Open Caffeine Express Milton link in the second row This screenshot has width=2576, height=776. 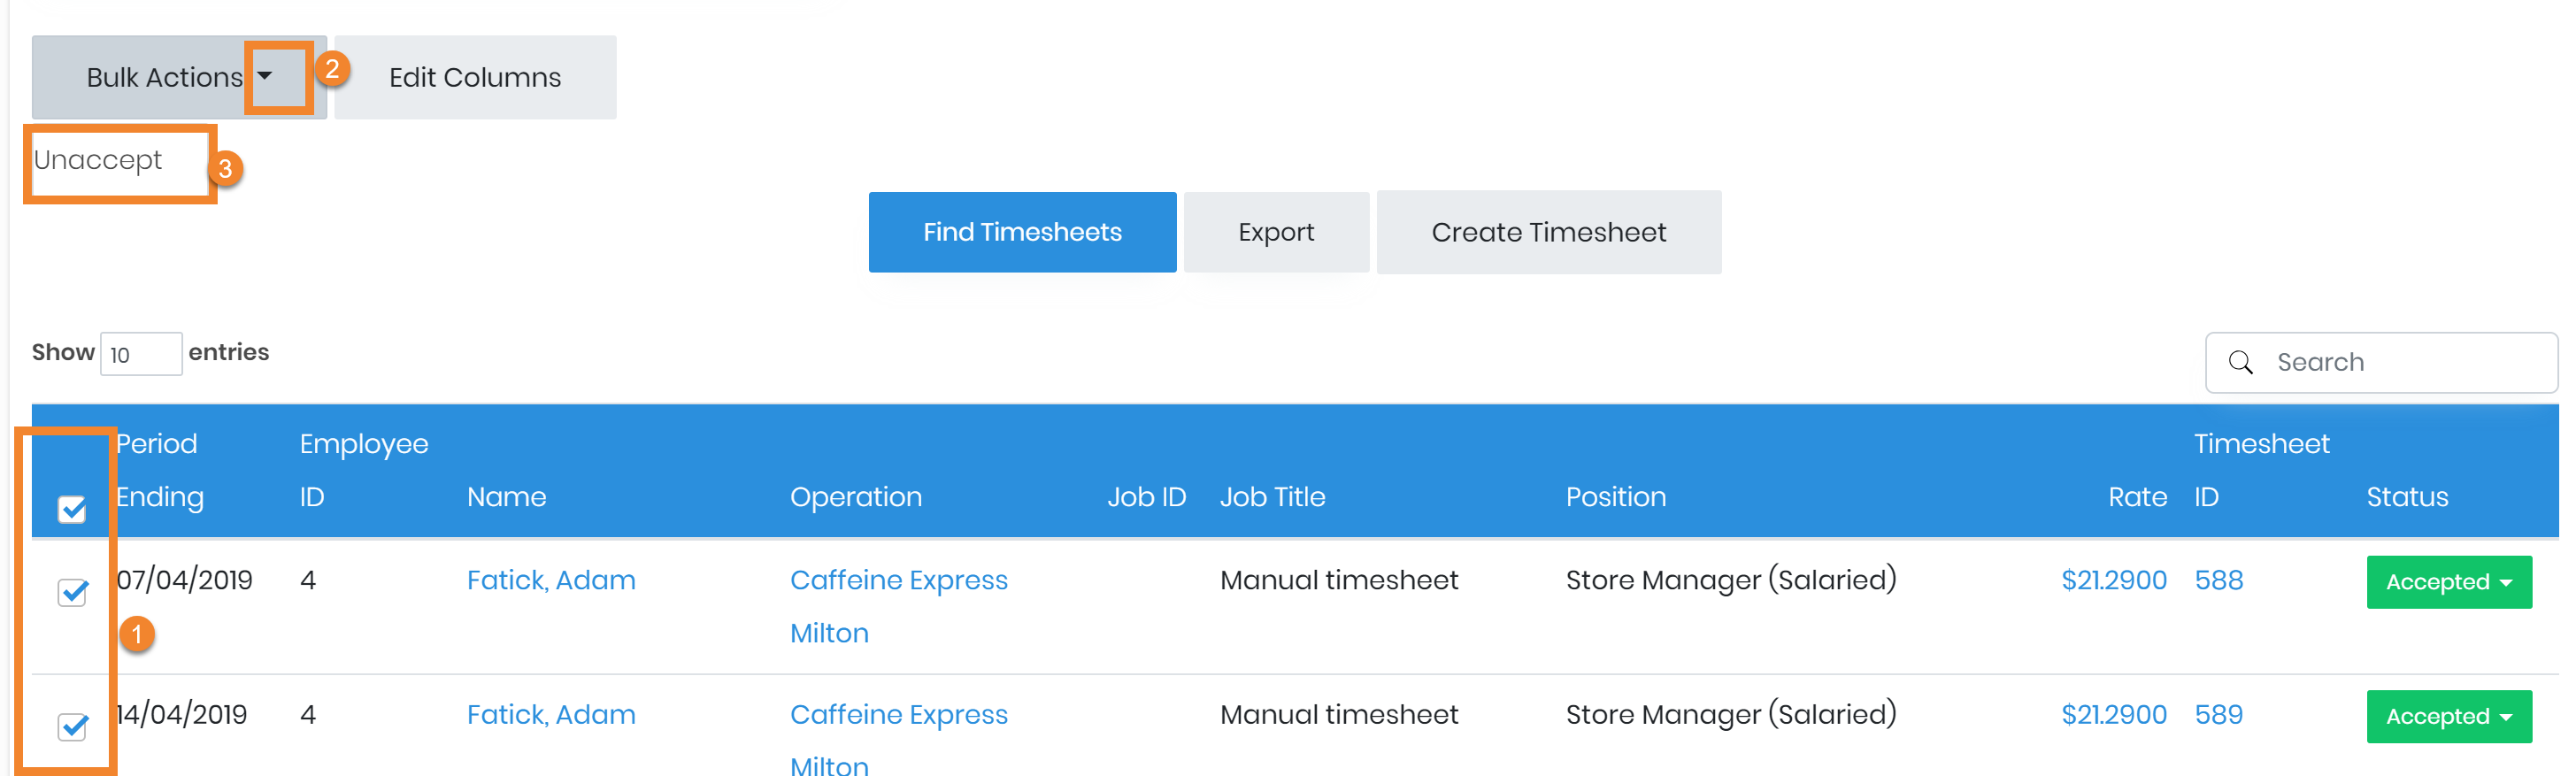coord(897,715)
